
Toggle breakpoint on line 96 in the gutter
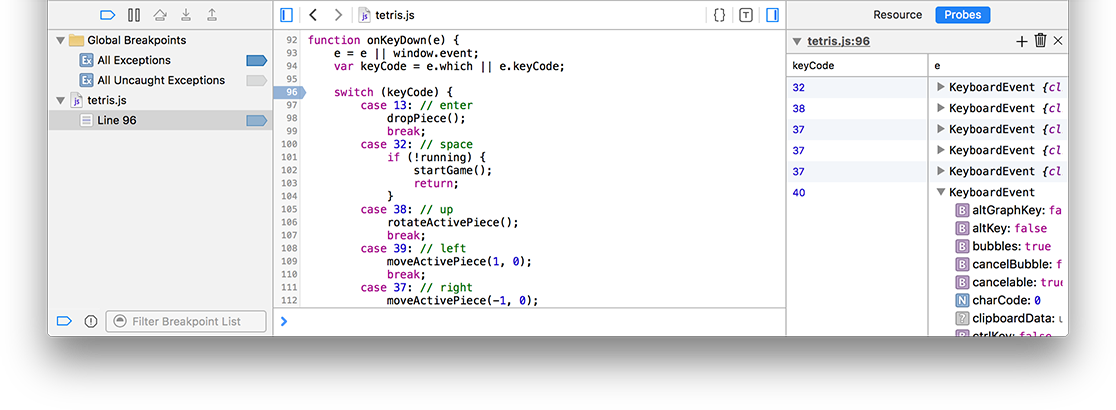[x=290, y=93]
